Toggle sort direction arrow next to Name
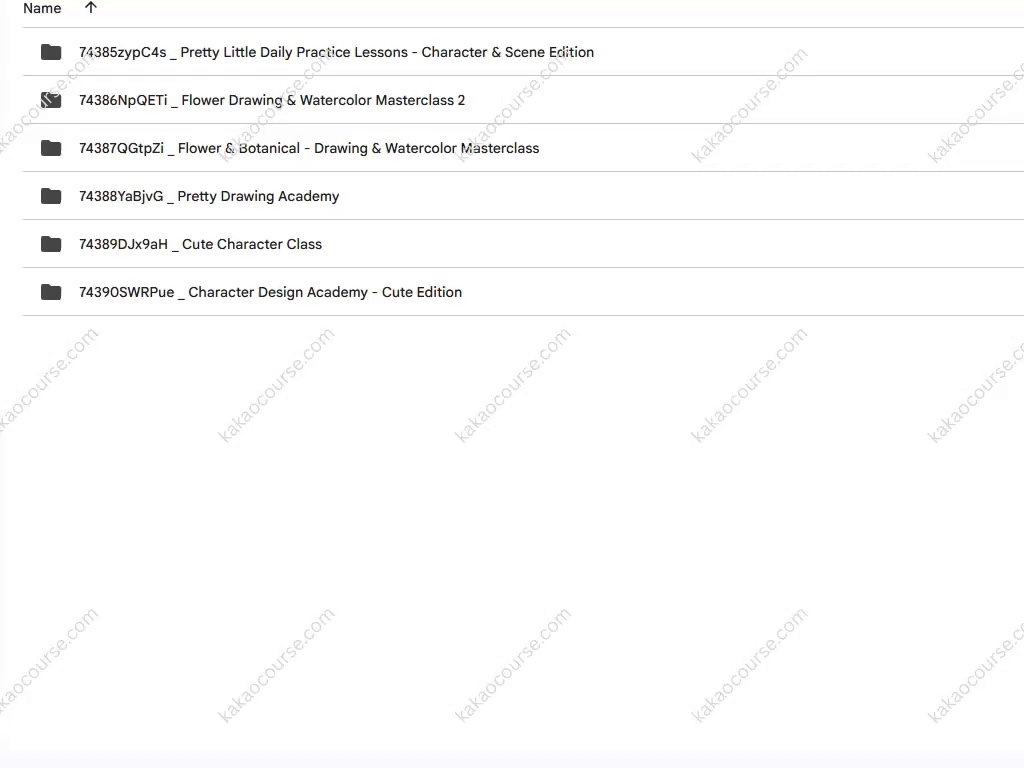 [x=91, y=8]
